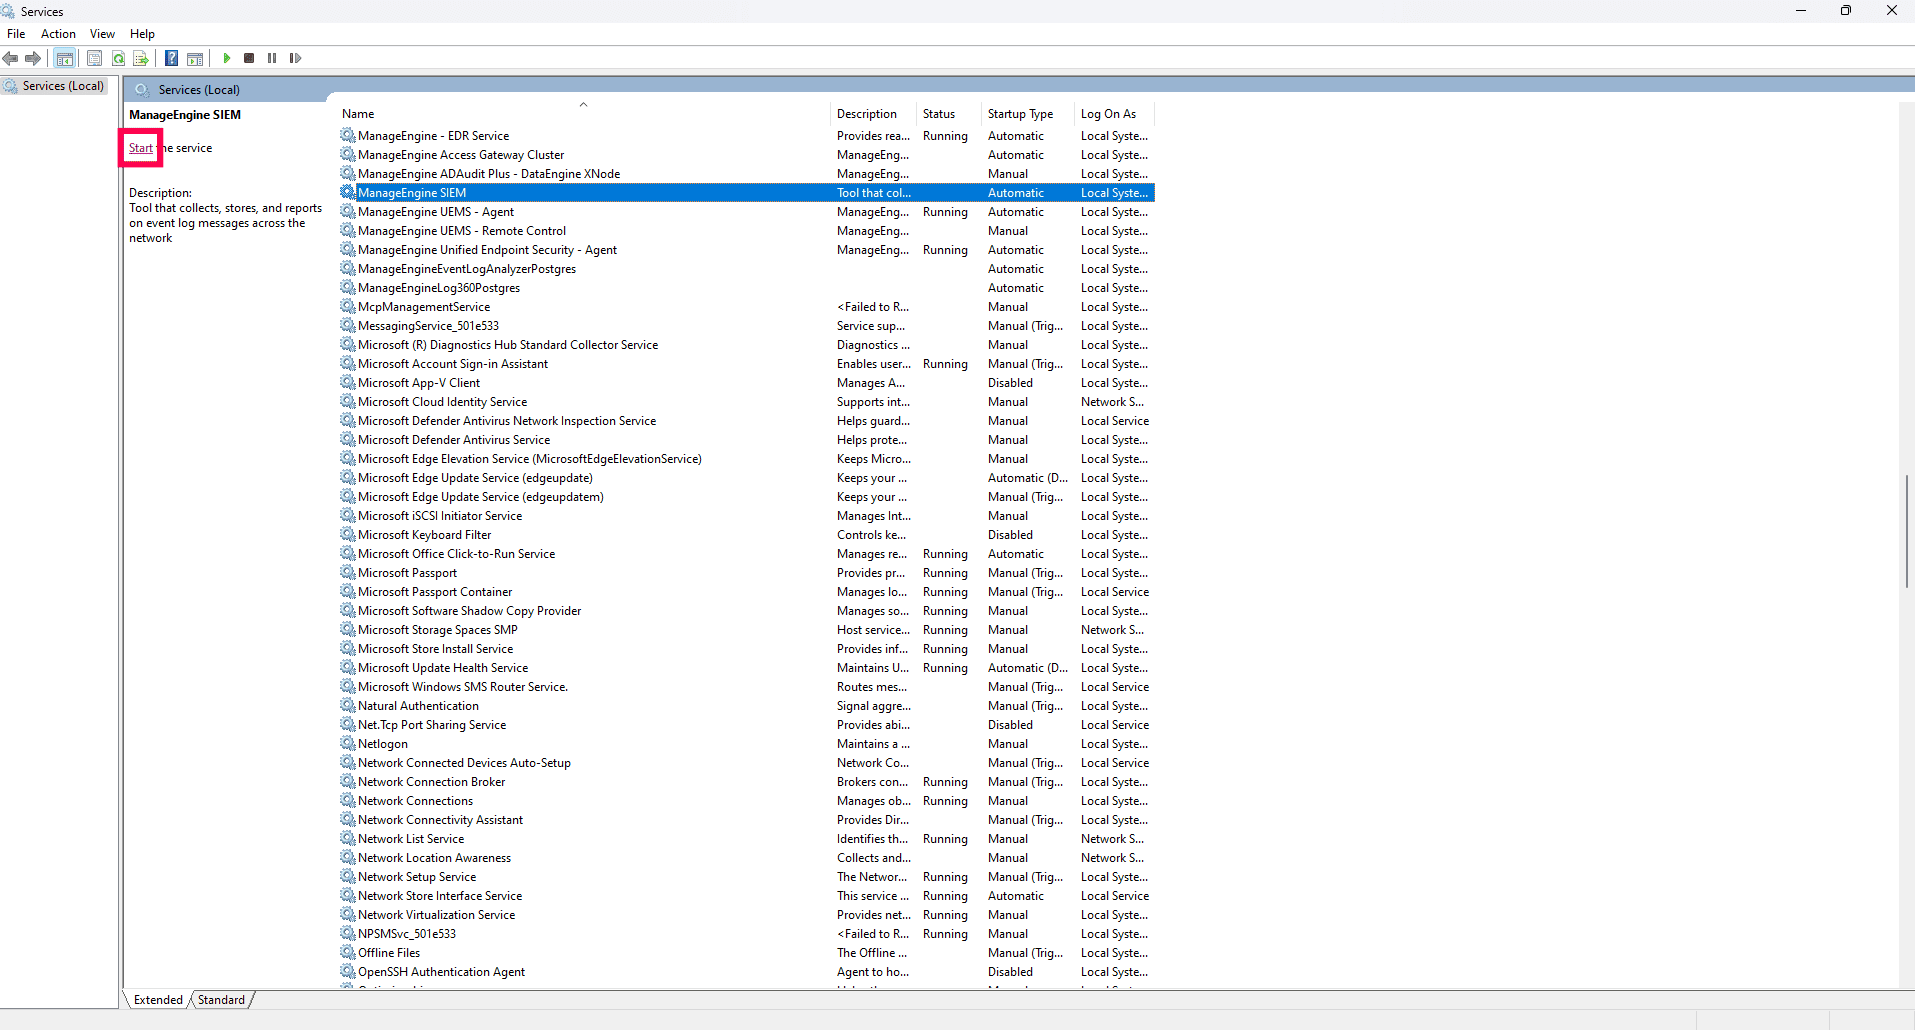The image size is (1915, 1030).
Task: Select Microsoft iSCSI Initiator Service
Action: [747, 516]
